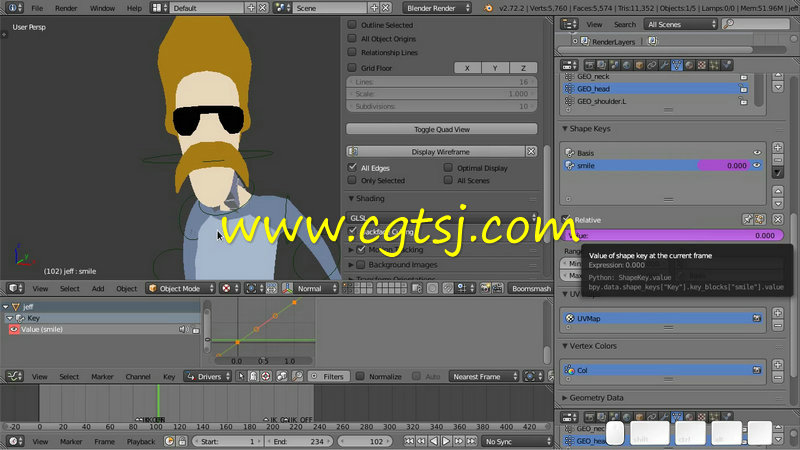Image resolution: width=800 pixels, height=450 pixels.
Task: Open the Playback menu in timeline
Action: (141, 441)
